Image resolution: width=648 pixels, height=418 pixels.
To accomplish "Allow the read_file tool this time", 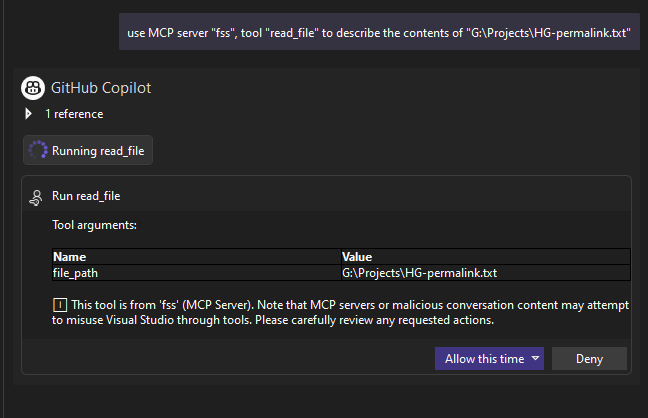I will (484, 358).
